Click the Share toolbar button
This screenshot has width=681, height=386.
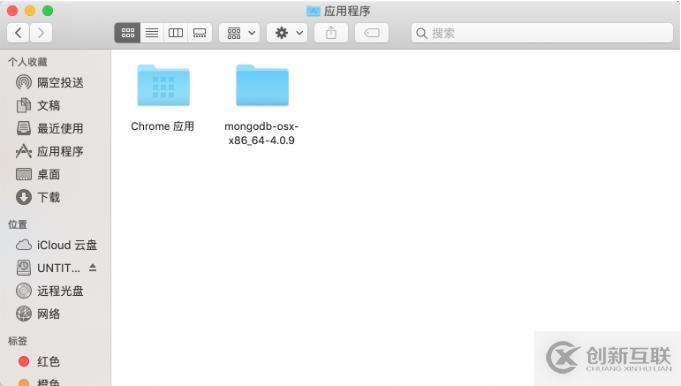331,33
